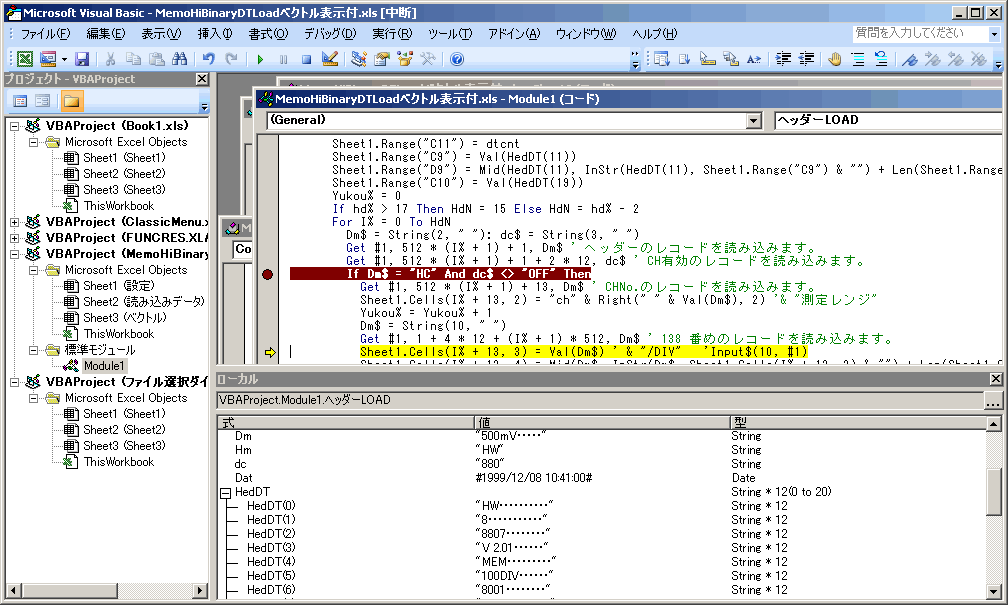Click the Save floppy disk icon
Image resolution: width=1008 pixels, height=605 pixels.
point(82,59)
